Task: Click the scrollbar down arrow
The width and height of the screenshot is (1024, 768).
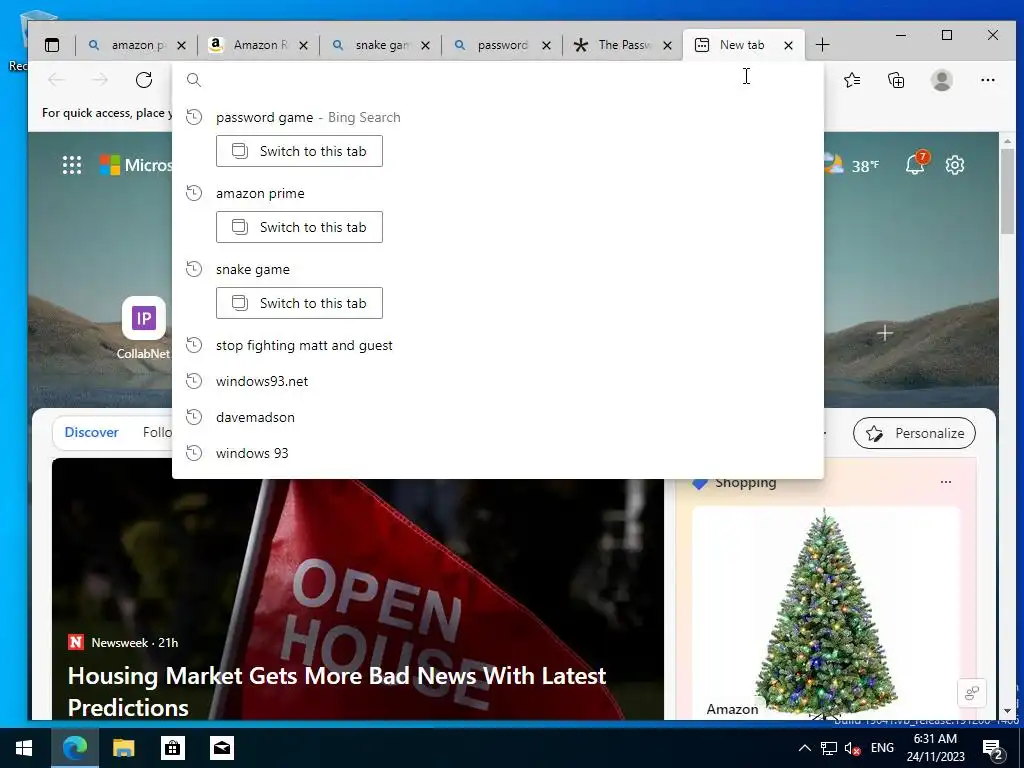Action: 1008,711
